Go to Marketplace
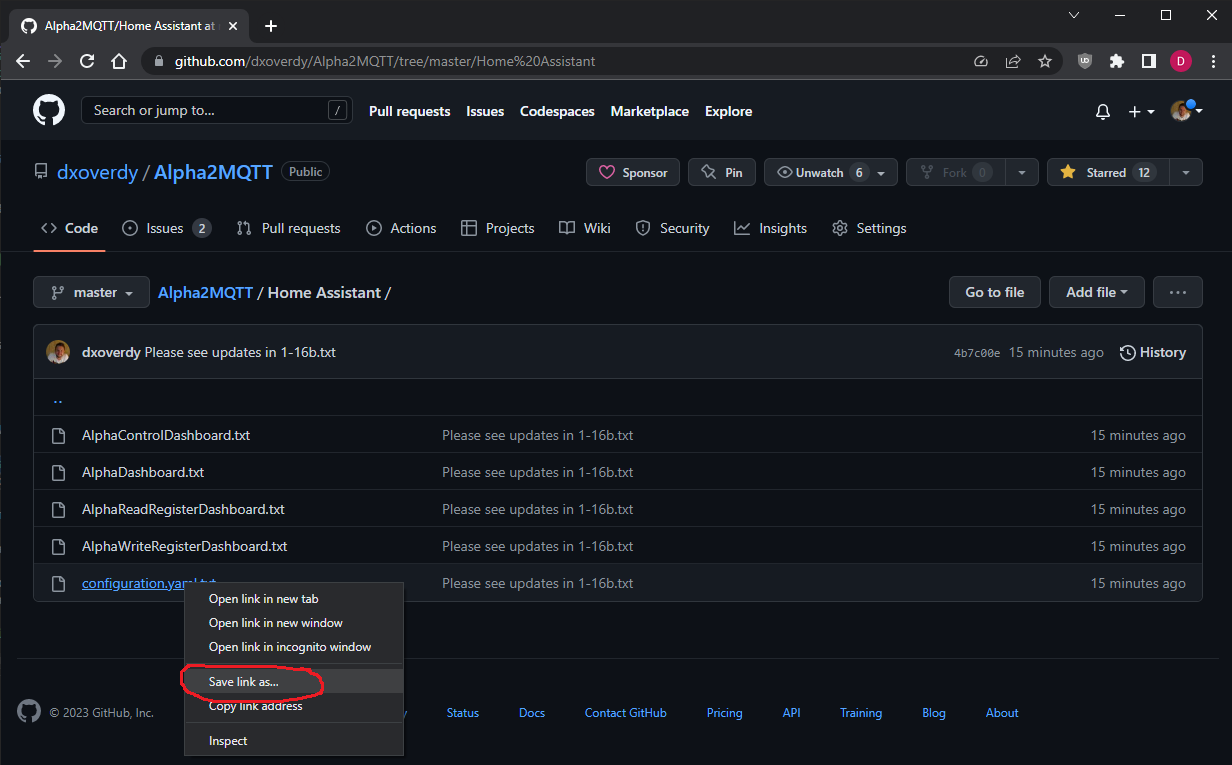Viewport: 1232px width, 765px height. (x=649, y=111)
